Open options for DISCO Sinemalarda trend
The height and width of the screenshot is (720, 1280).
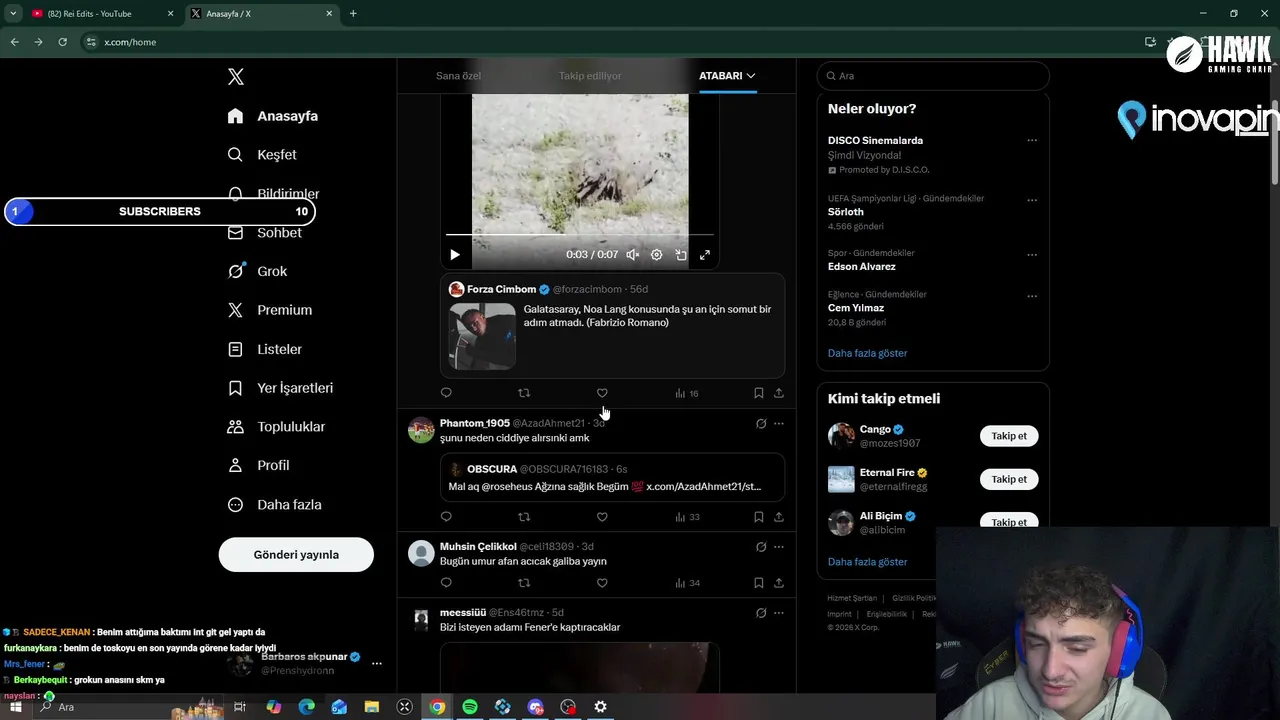click(x=1032, y=141)
